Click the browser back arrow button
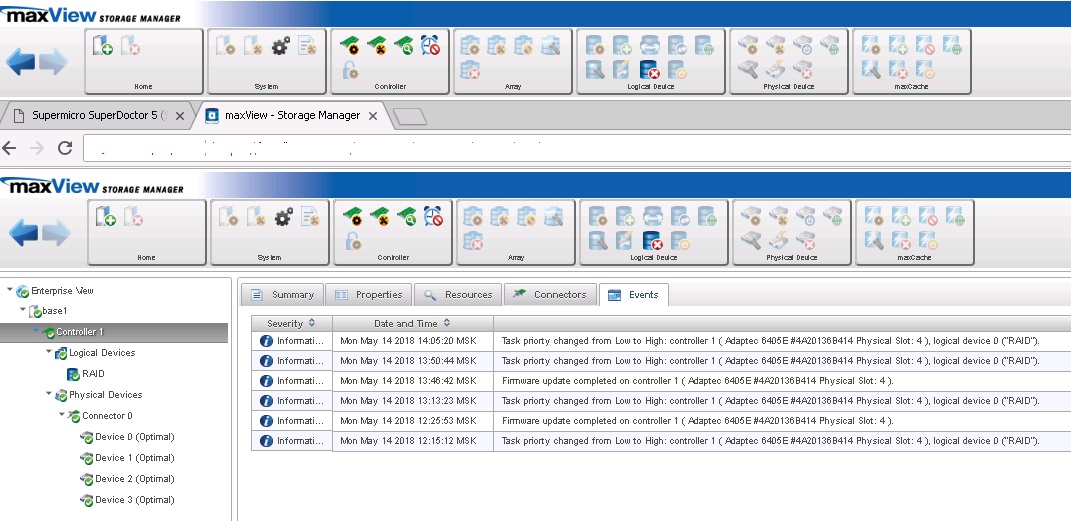The image size is (1071, 521). 10,147
